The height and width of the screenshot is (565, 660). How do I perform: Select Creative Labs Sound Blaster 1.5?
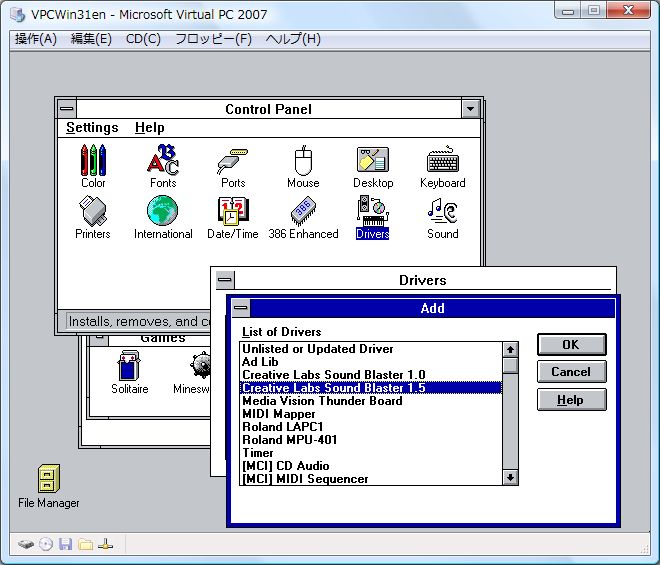371,388
